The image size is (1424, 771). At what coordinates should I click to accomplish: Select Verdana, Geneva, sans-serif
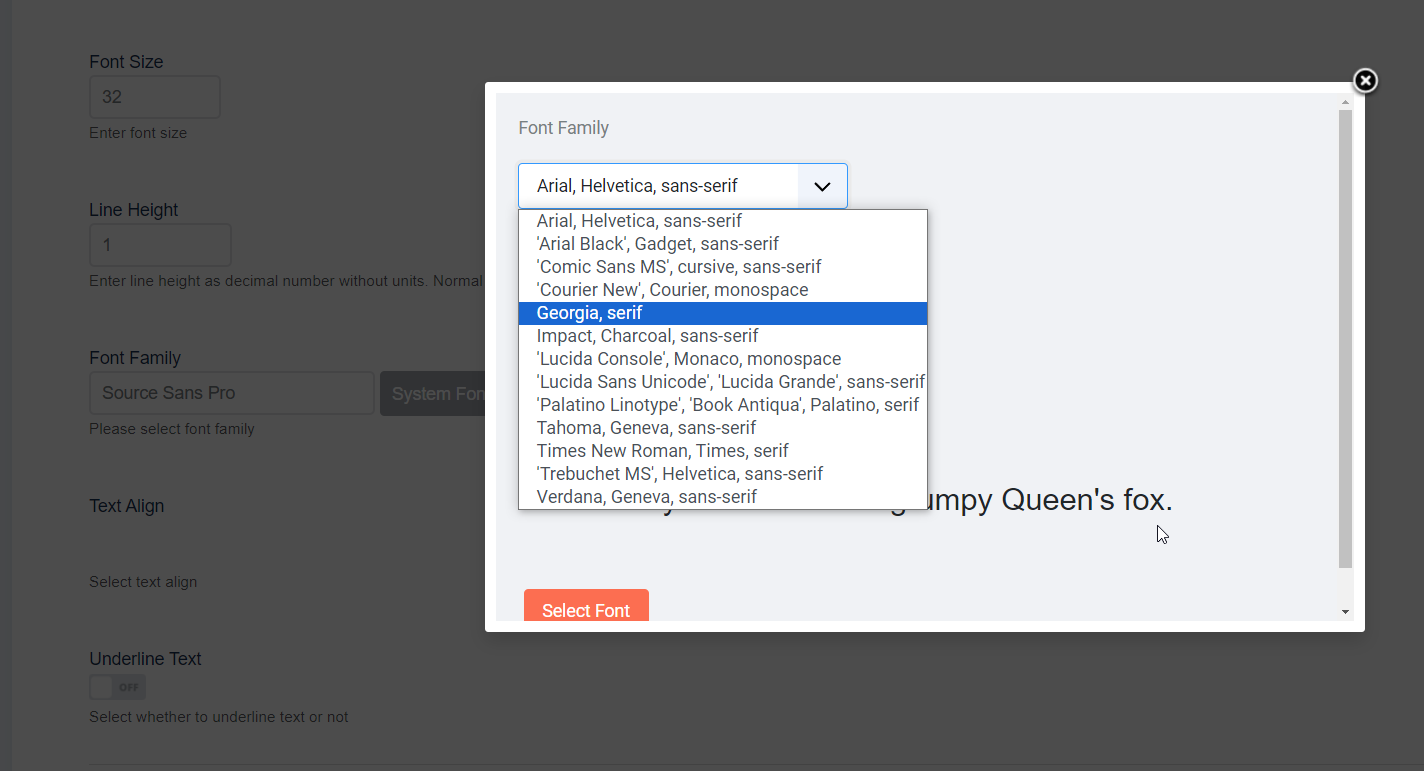(723, 497)
